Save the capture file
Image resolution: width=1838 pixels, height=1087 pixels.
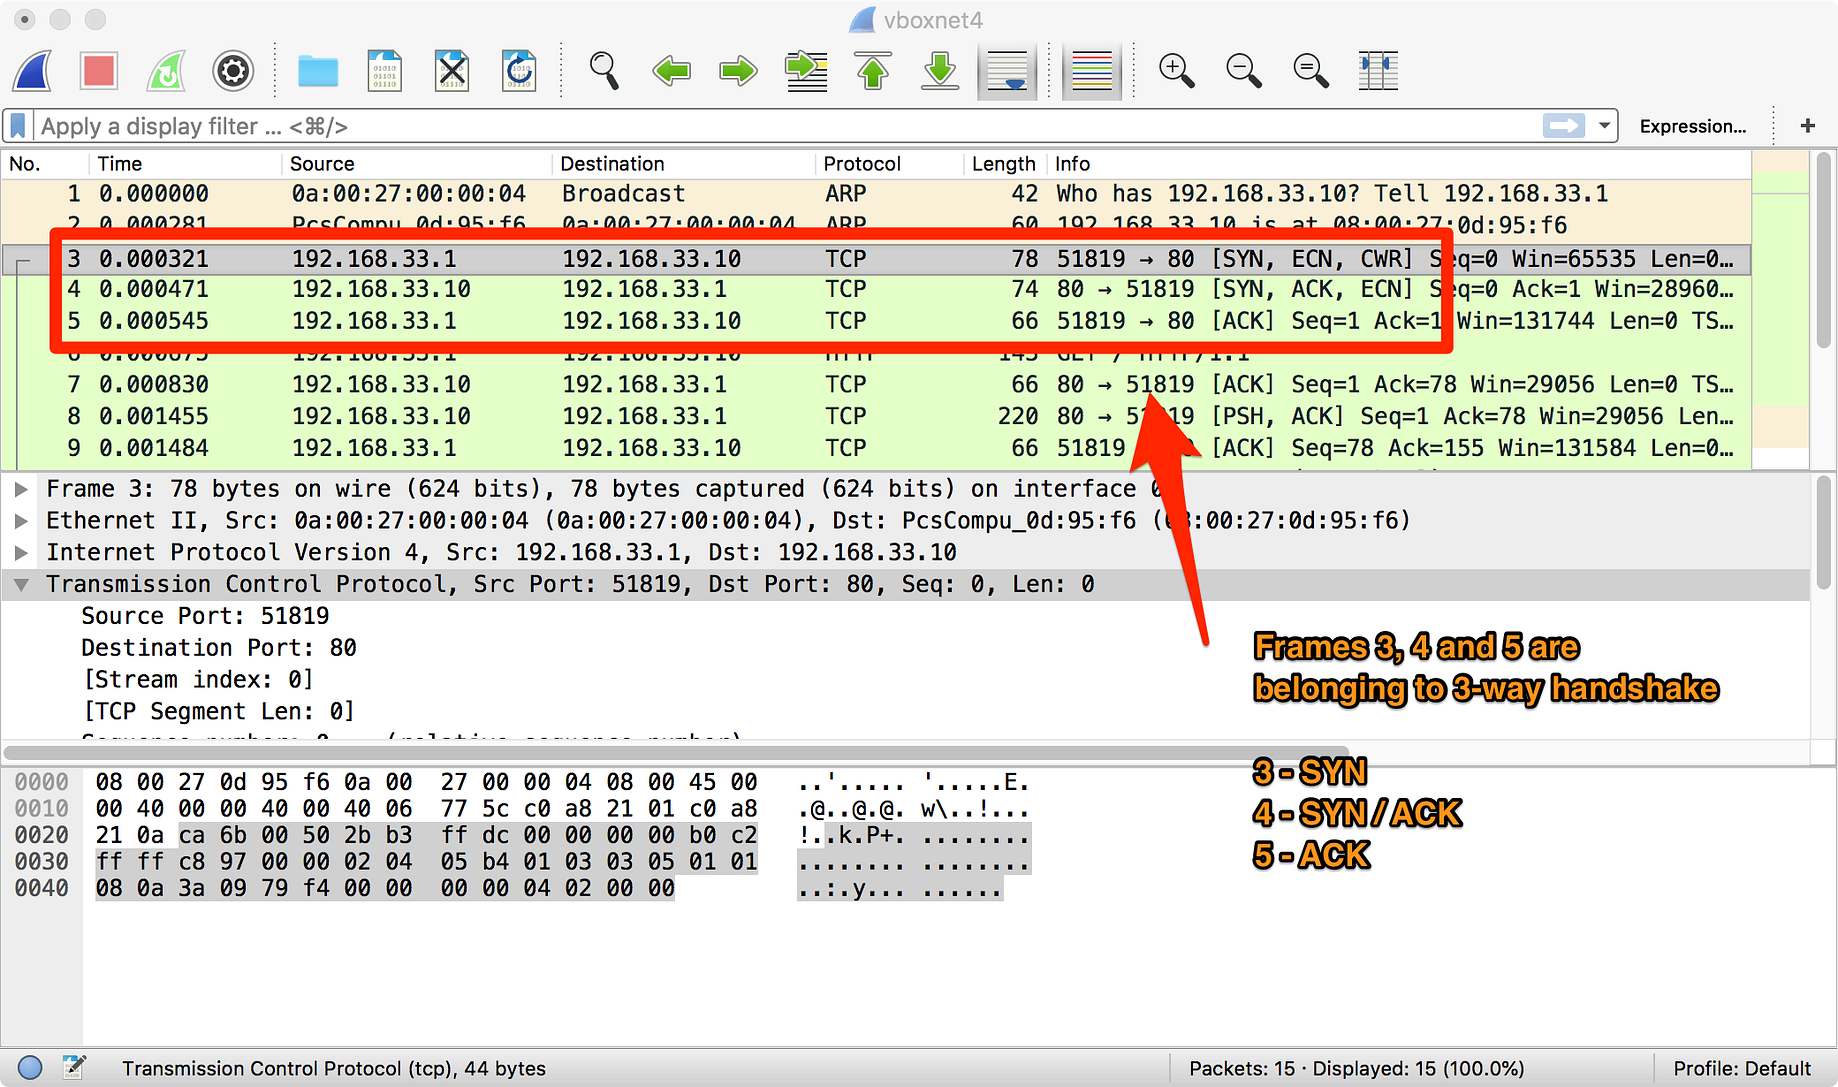pyautogui.click(x=385, y=71)
